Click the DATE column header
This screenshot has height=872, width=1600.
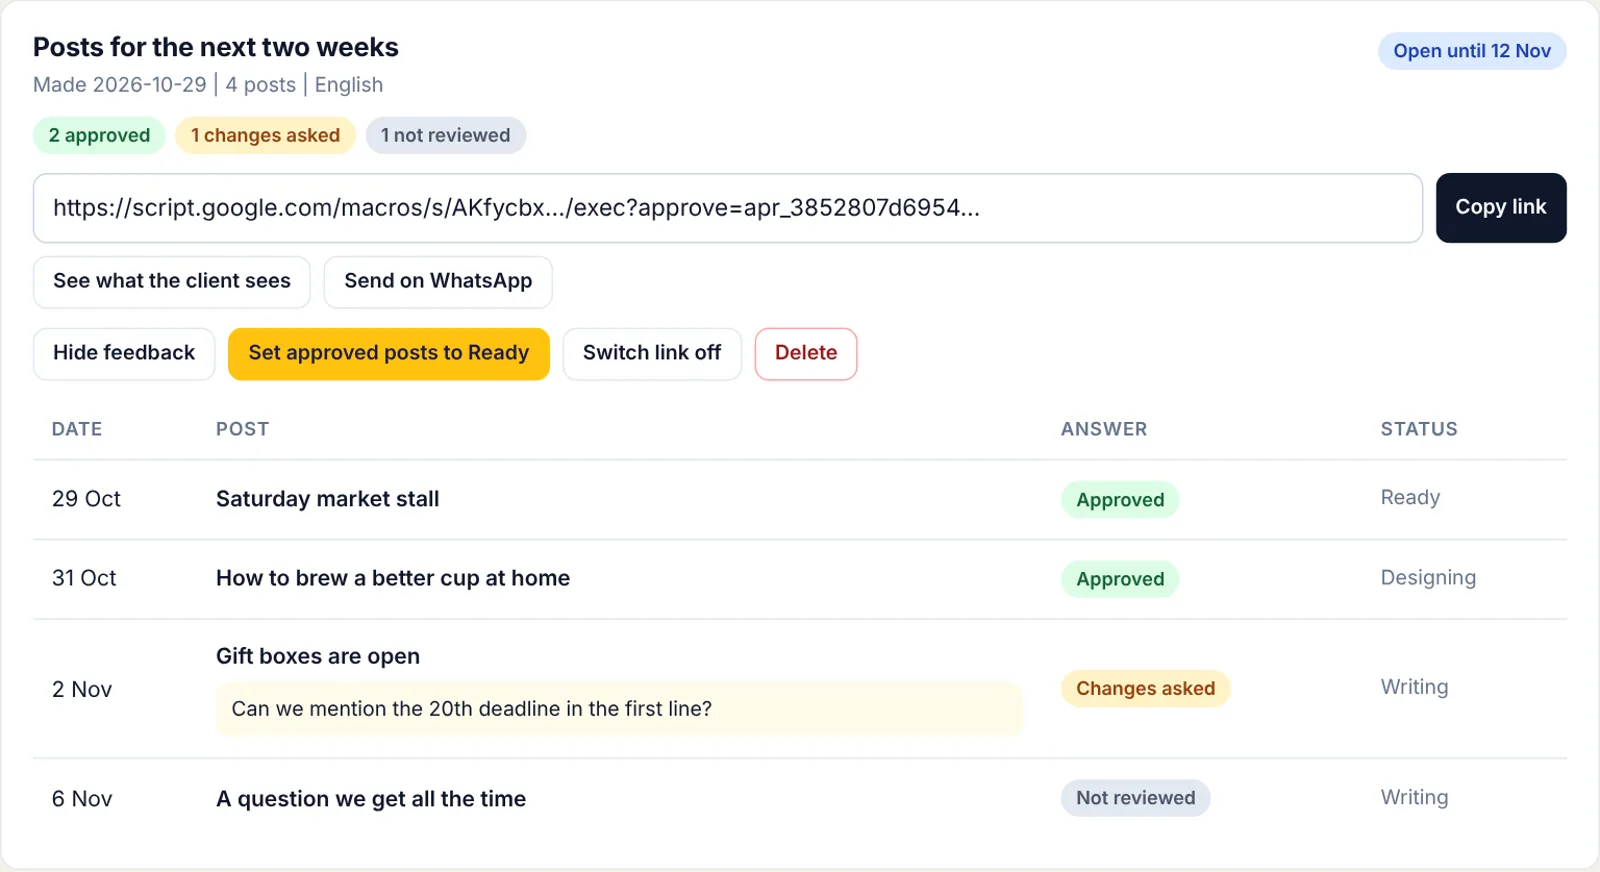pyautogui.click(x=77, y=429)
